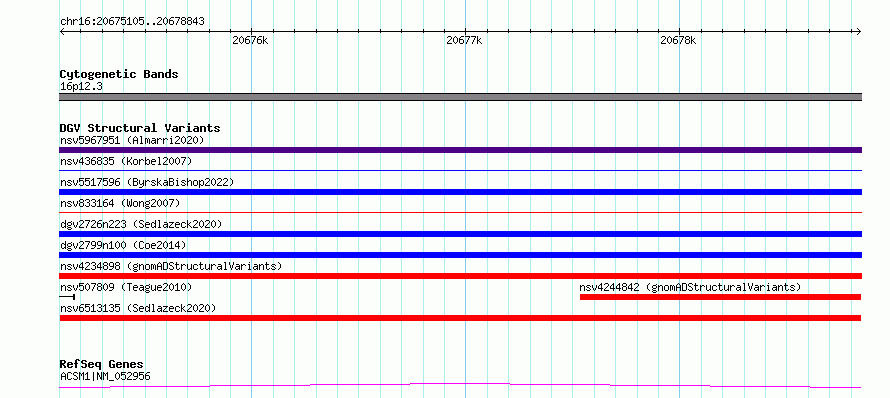Image resolution: width=890 pixels, height=398 pixels.
Task: Click the short nsv507809 Teague2010 marker
Action: 67,297
